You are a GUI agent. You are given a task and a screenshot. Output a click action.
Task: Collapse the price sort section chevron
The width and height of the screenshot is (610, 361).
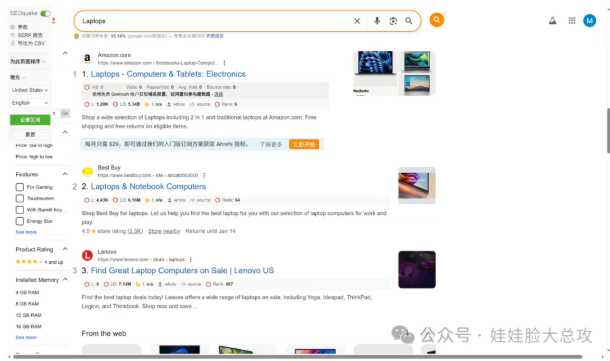[65, 132]
